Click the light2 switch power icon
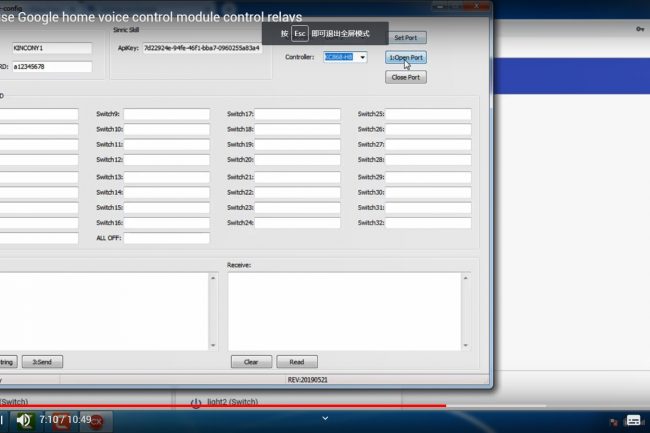The width and height of the screenshot is (650, 433). click(x=196, y=401)
